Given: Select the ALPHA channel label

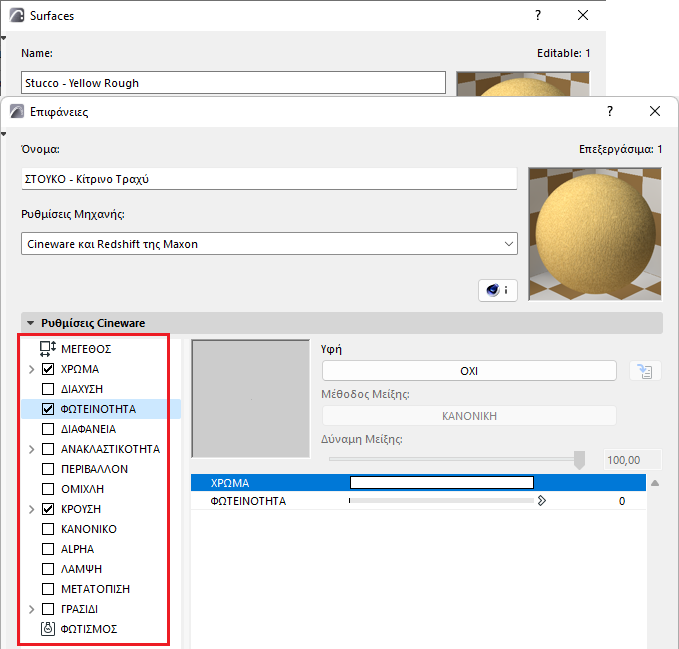Looking at the screenshot, I should click(78, 549).
